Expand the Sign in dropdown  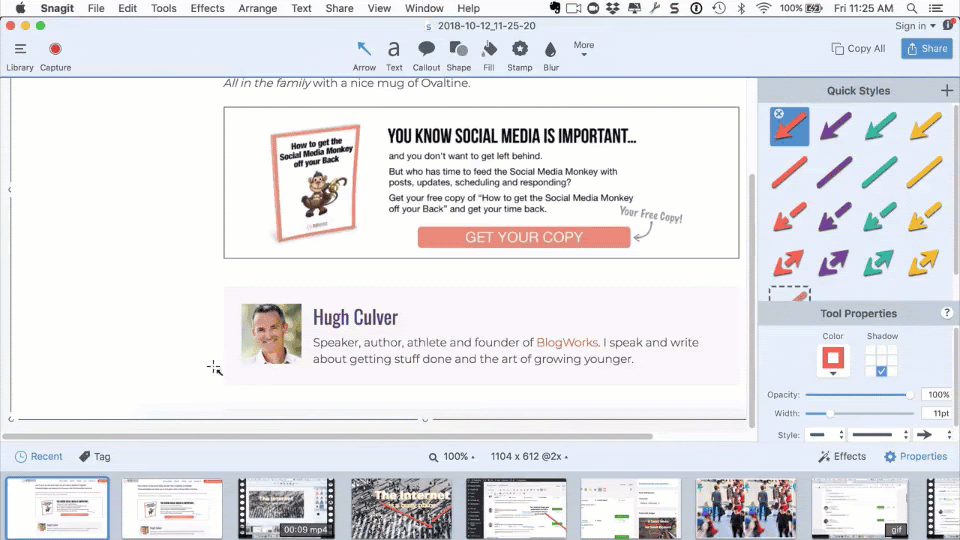tap(915, 26)
